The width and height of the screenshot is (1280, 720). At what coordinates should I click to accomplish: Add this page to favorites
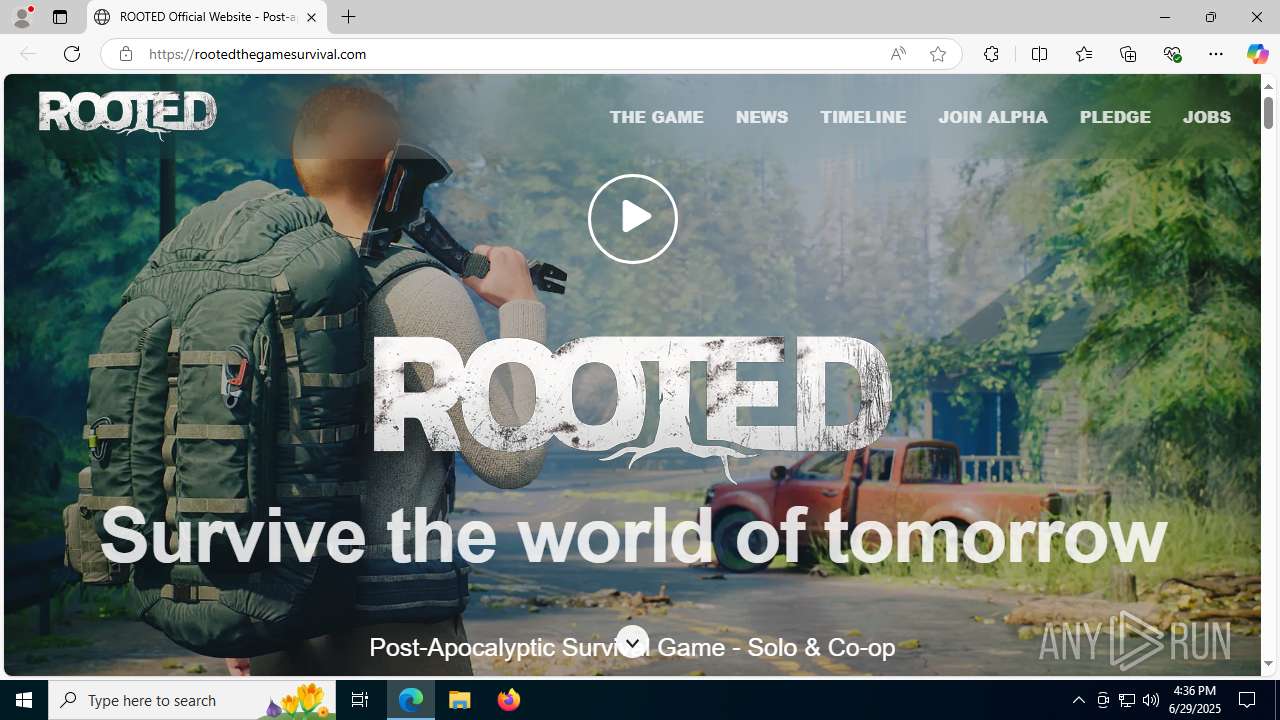(937, 54)
